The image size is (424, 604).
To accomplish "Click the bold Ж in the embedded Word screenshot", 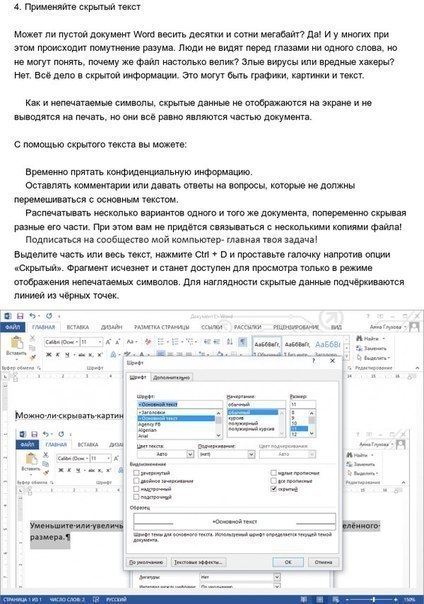I will [61, 470].
